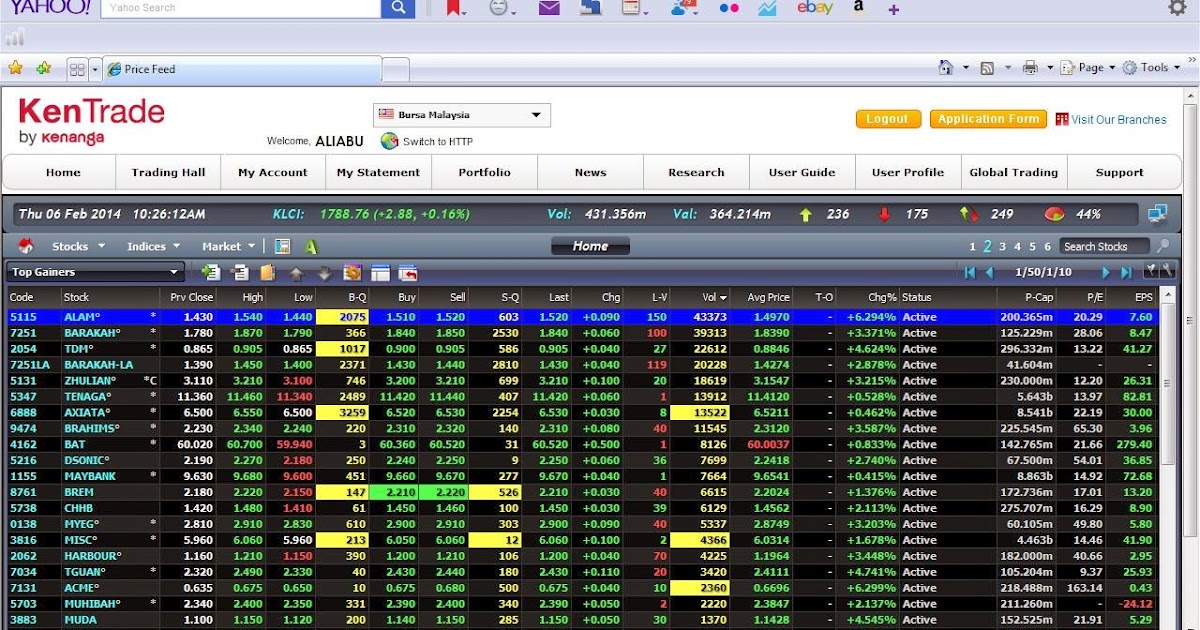The width and height of the screenshot is (1200, 630).
Task: Open the browser Tools menu dropdown
Action: pyautogui.click(x=1153, y=68)
